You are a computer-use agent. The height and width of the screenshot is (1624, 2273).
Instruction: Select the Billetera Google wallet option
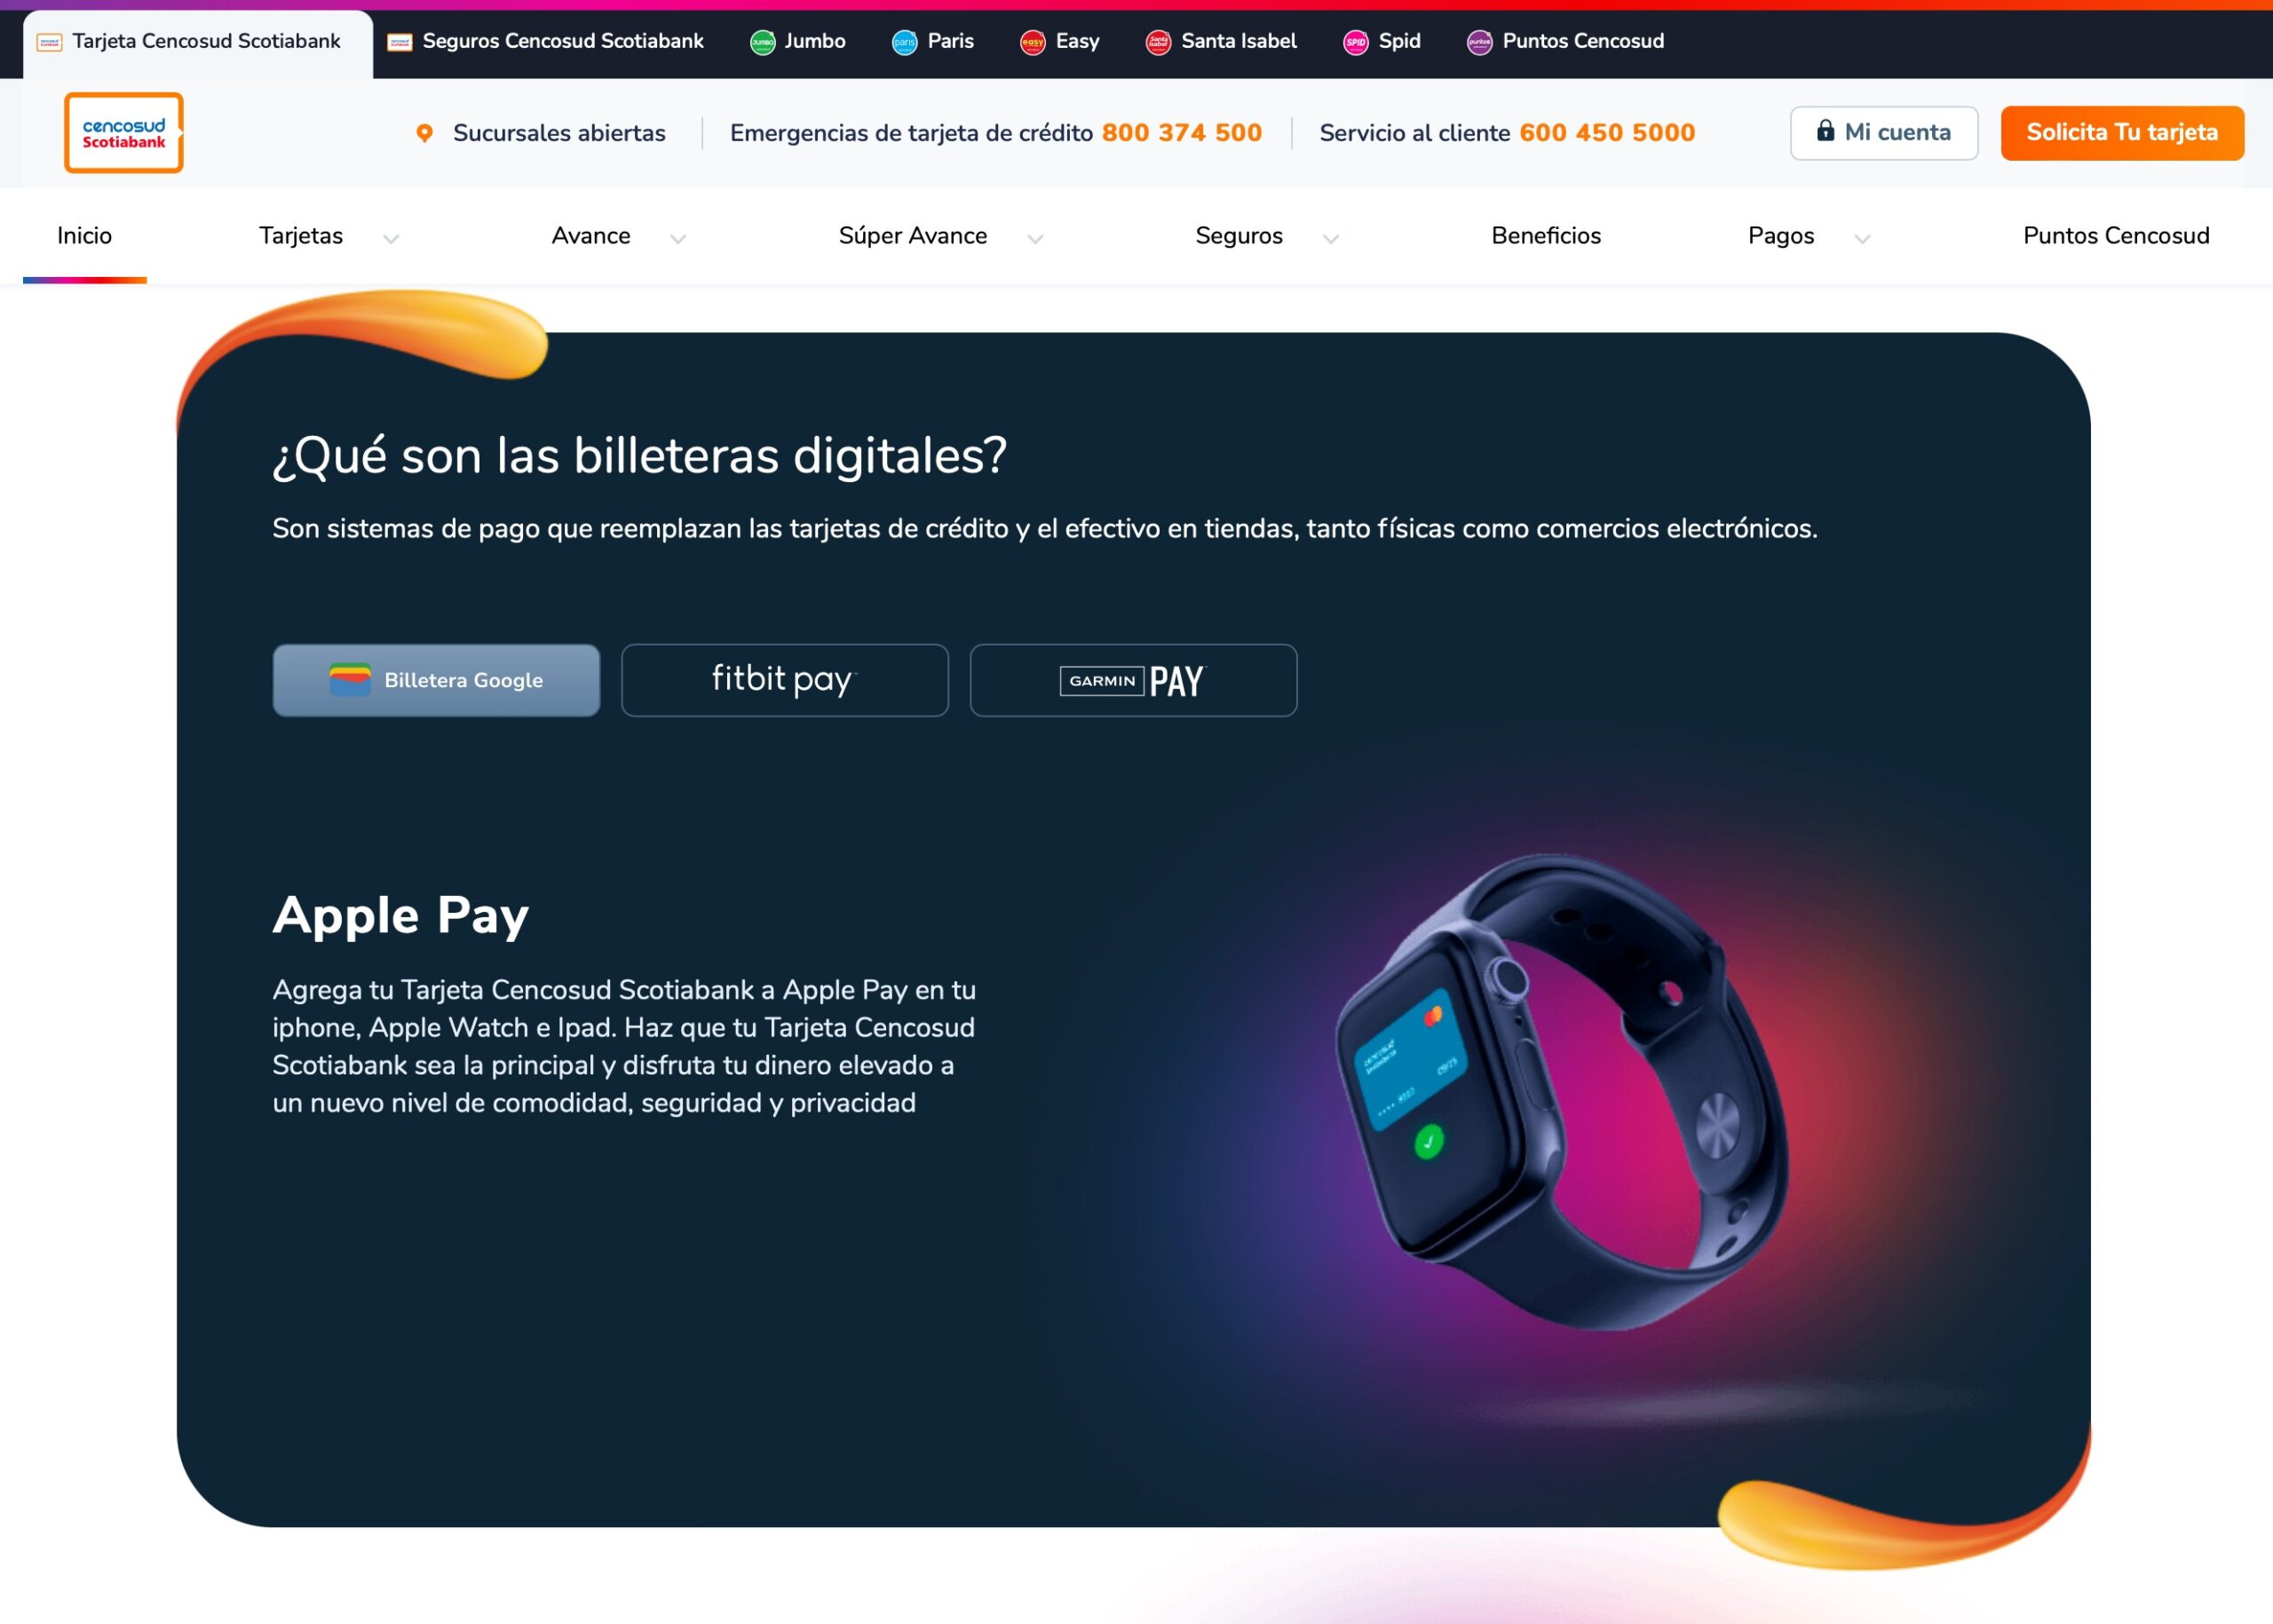[436, 680]
